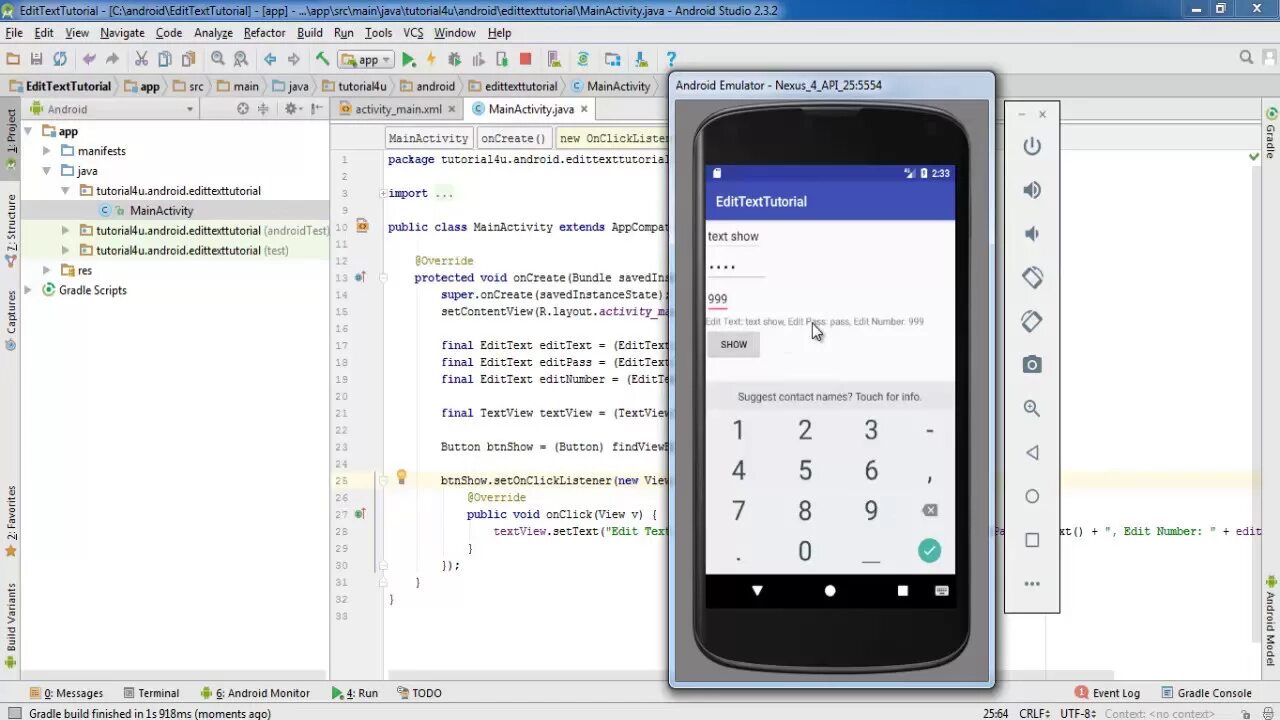Open the Android Monitor tool window
This screenshot has height=720, width=1280.
click(255, 693)
